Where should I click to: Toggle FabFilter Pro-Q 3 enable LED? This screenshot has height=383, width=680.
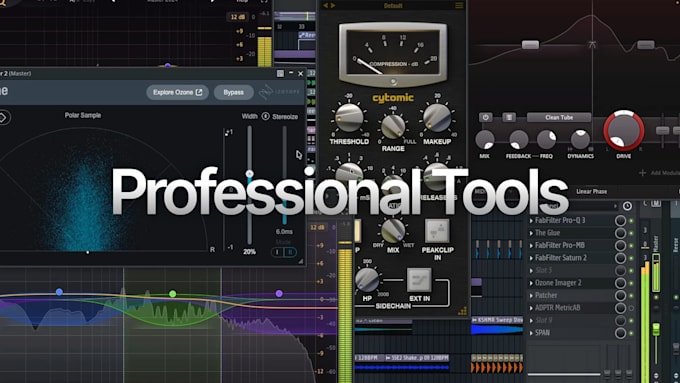(631, 221)
